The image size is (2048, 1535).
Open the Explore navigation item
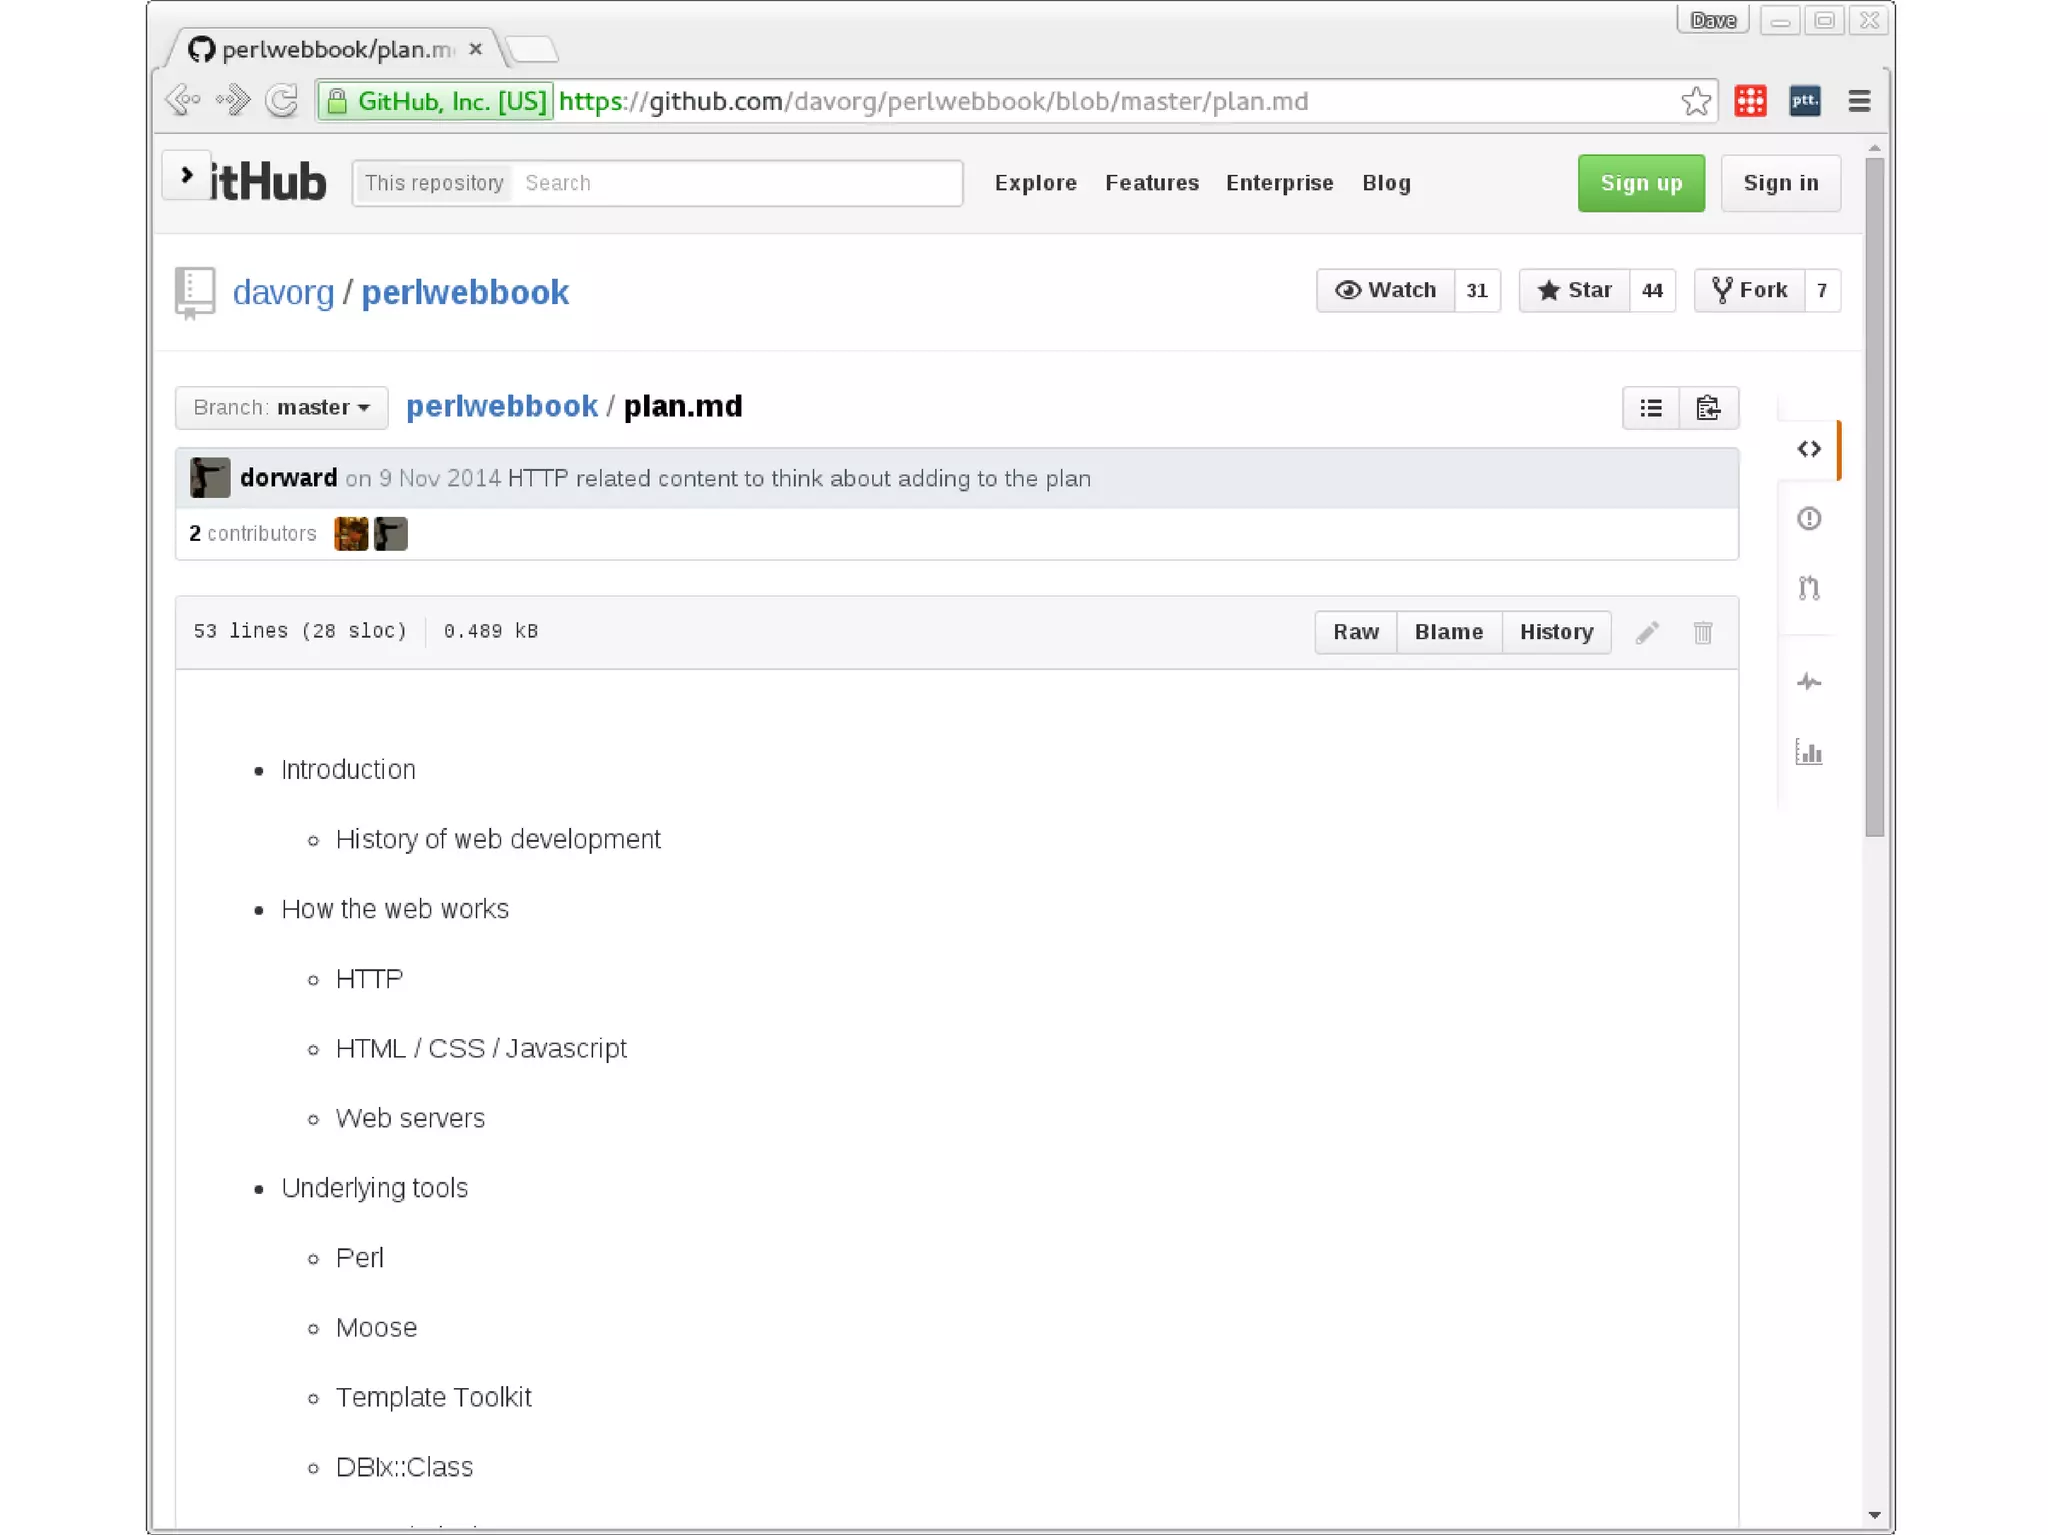(1035, 183)
